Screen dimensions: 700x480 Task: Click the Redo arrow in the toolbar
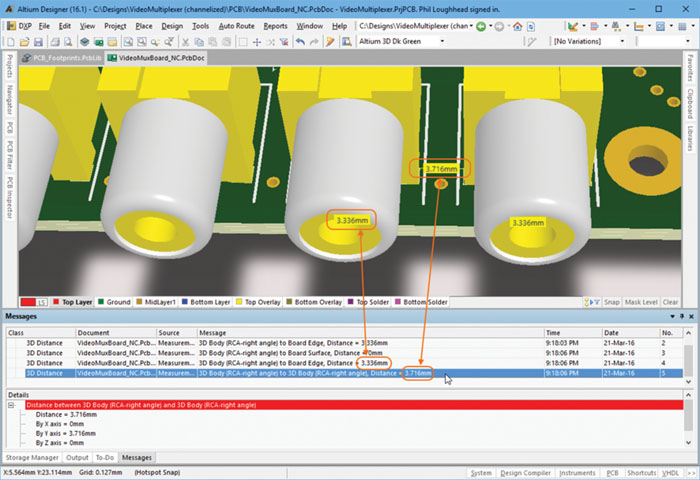point(316,41)
